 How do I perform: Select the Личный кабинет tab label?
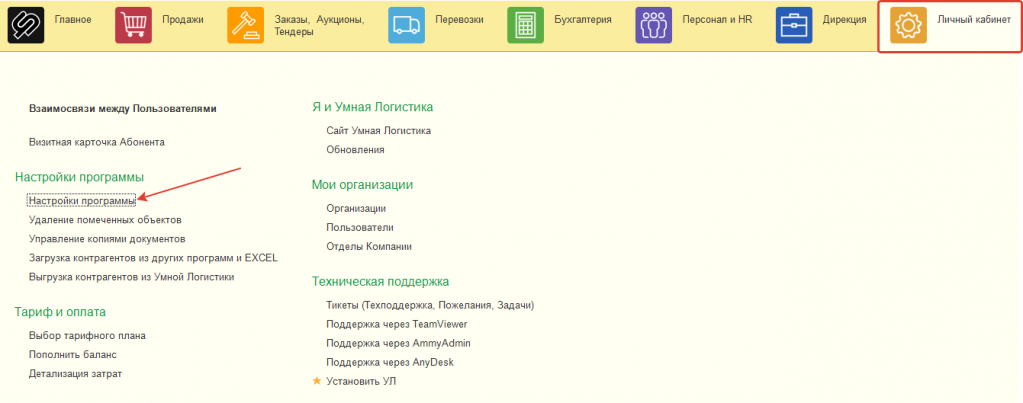point(973,20)
